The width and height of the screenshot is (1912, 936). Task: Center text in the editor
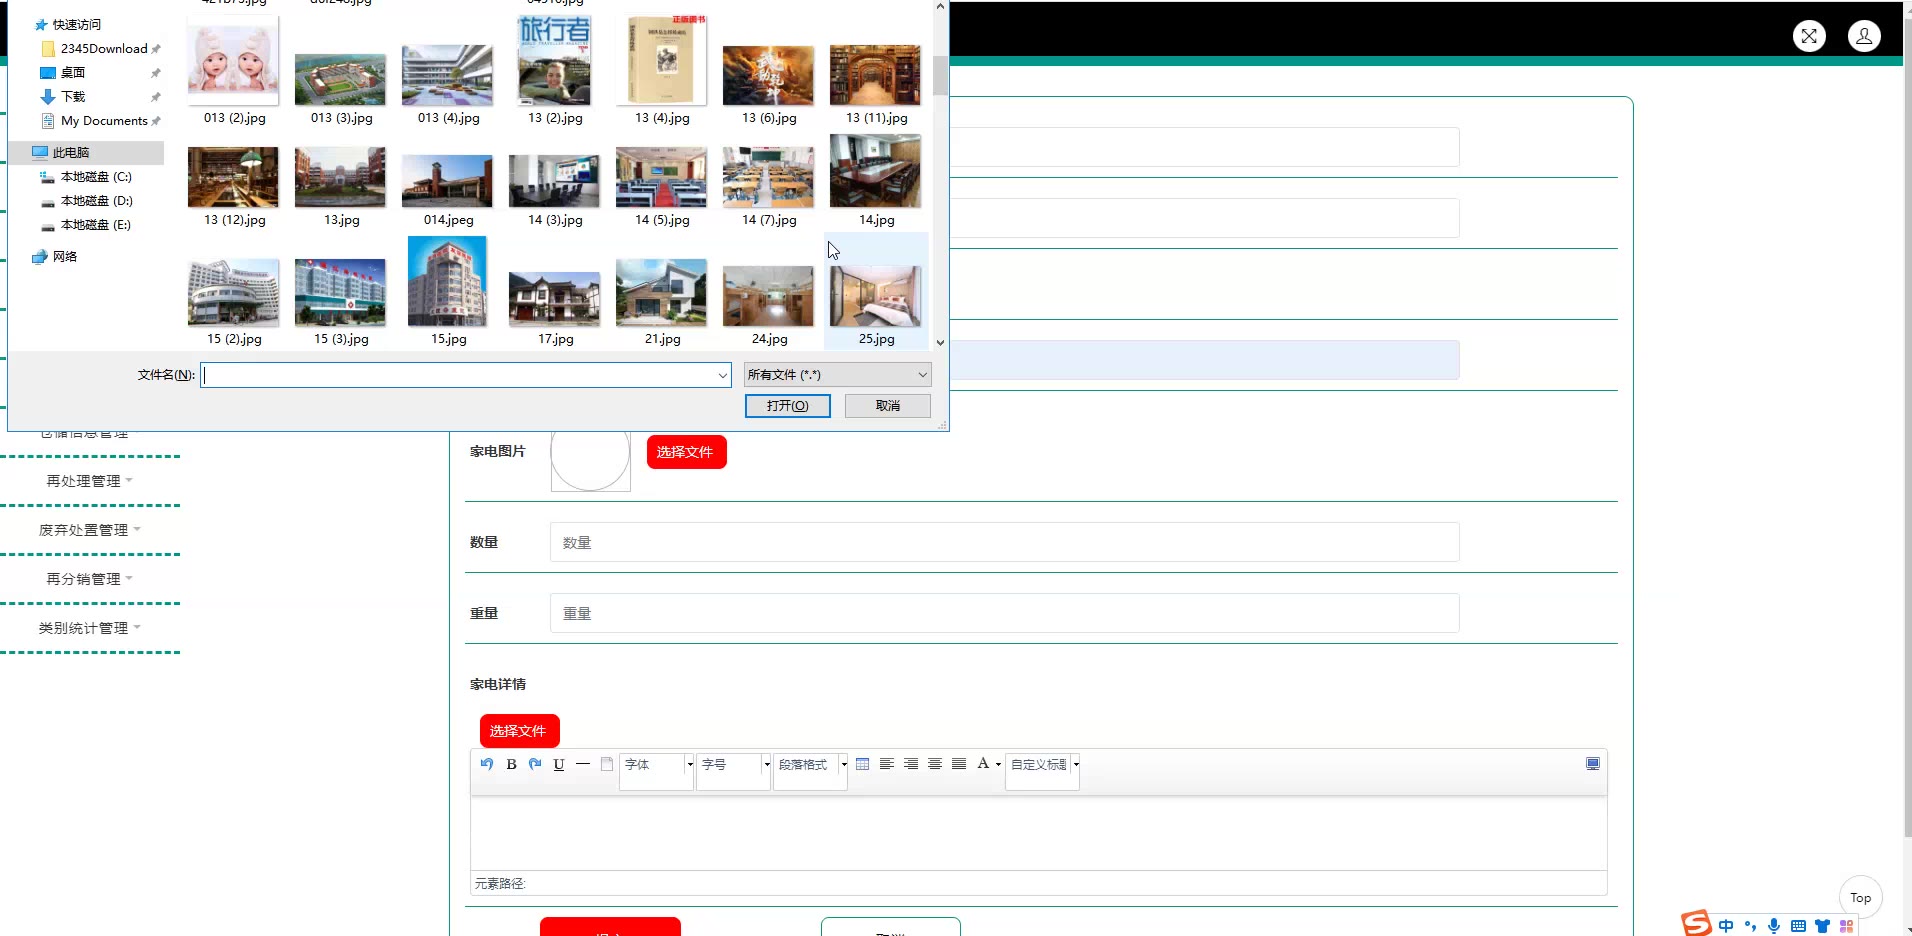point(935,764)
